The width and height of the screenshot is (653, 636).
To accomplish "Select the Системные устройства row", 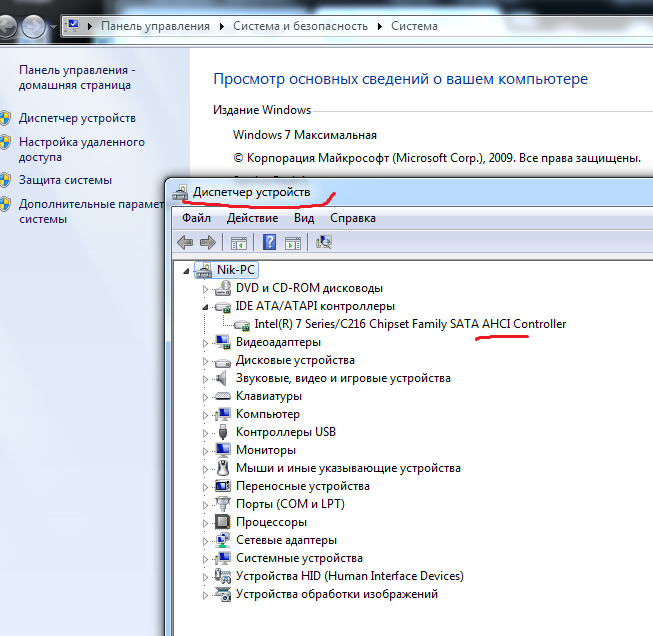I will [x=299, y=558].
